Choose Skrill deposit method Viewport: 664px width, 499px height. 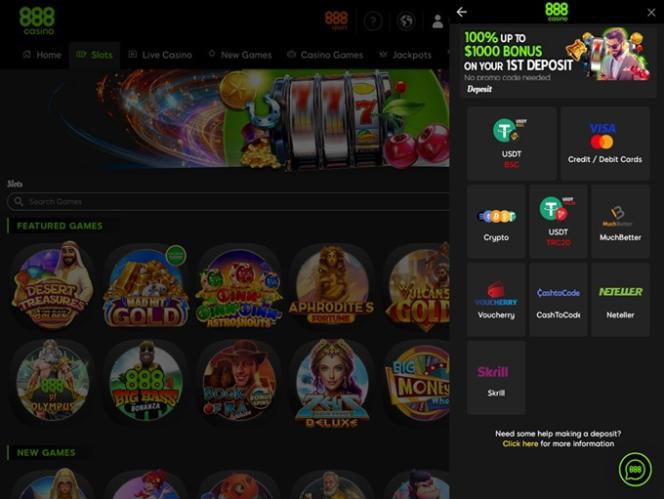point(496,377)
